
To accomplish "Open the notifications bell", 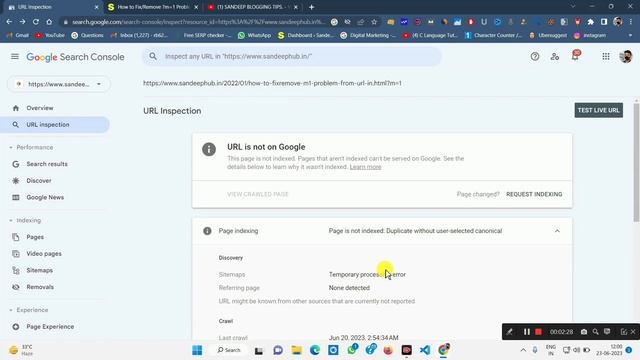I will tap(575, 56).
